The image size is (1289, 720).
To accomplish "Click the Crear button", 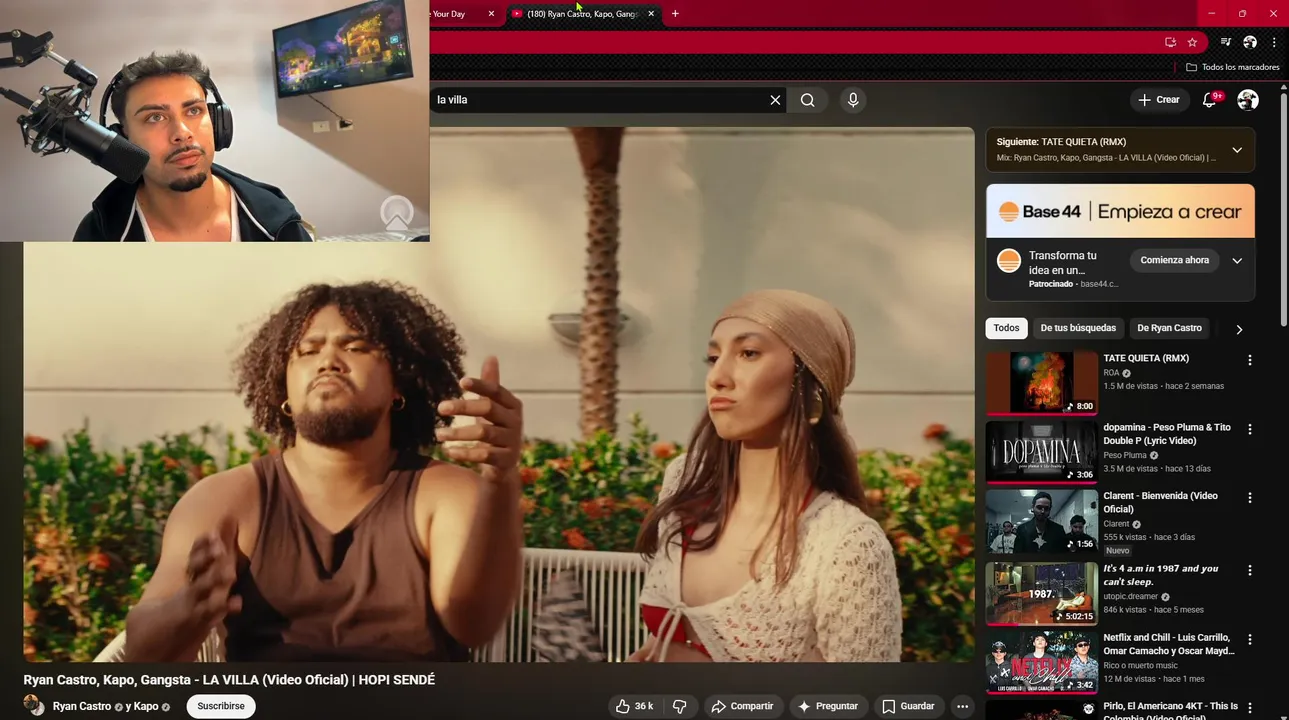I will (1158, 100).
